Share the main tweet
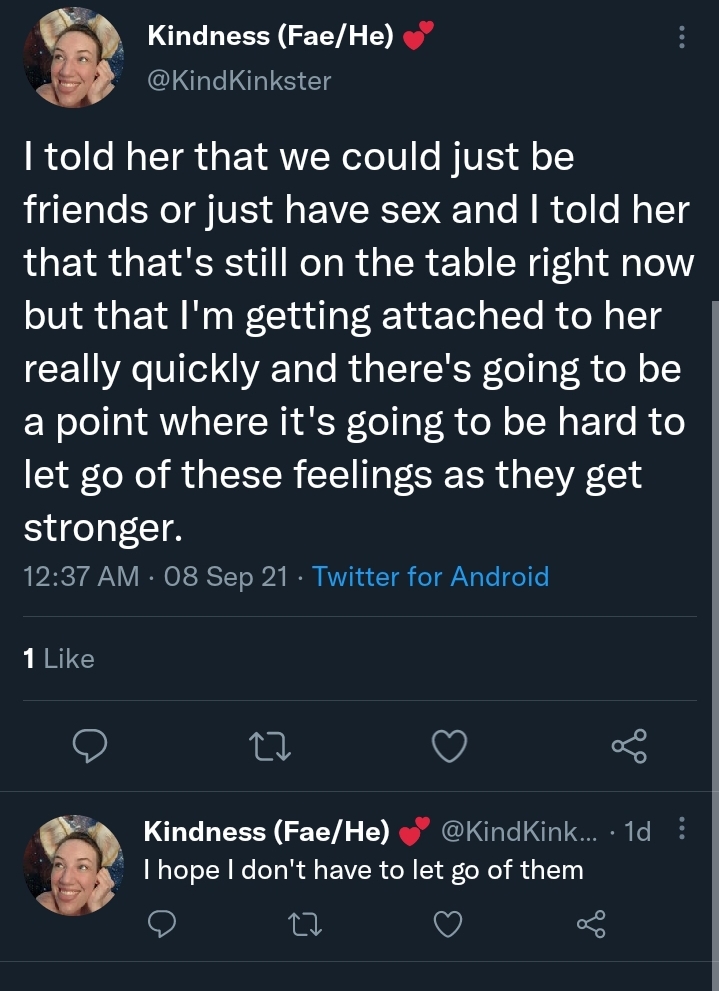The height and width of the screenshot is (991, 719). point(629,746)
